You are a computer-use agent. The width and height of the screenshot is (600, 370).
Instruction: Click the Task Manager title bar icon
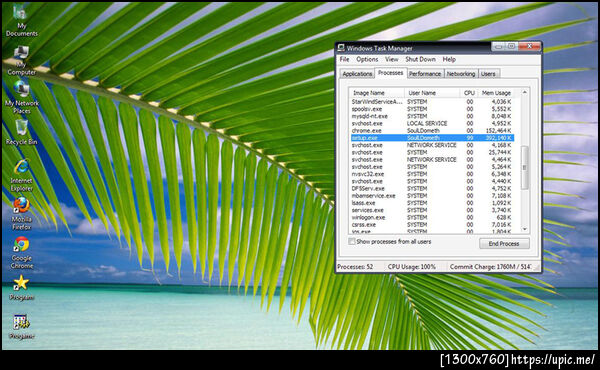[x=341, y=48]
